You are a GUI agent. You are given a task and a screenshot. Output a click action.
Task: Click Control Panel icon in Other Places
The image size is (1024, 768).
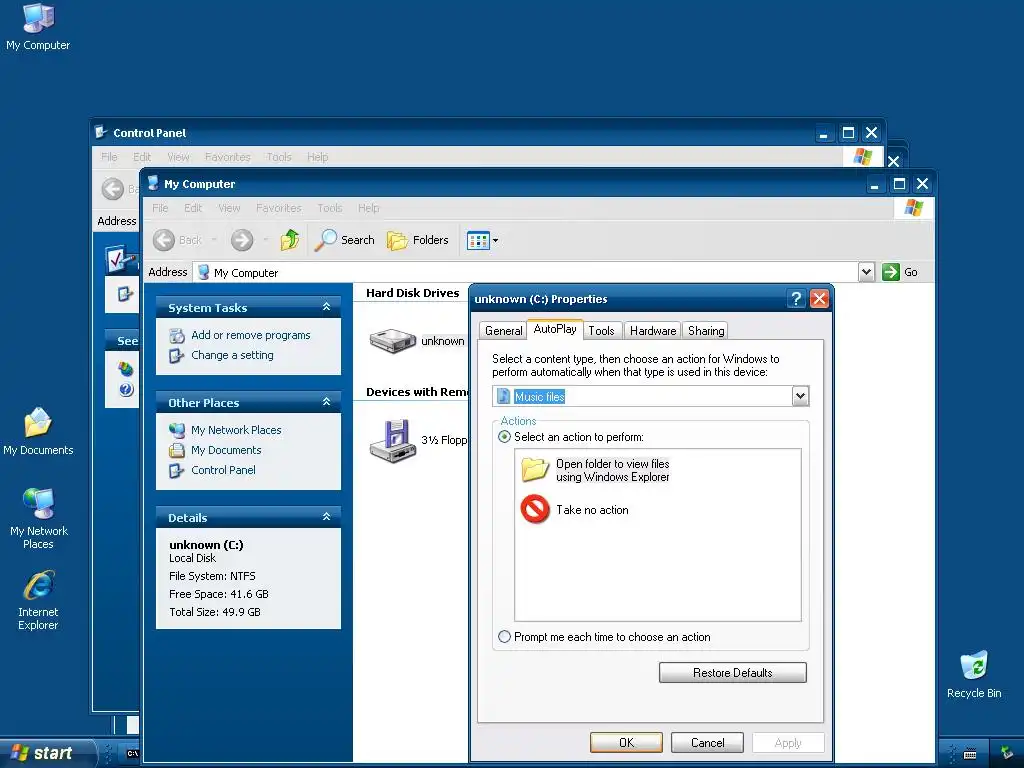176,470
